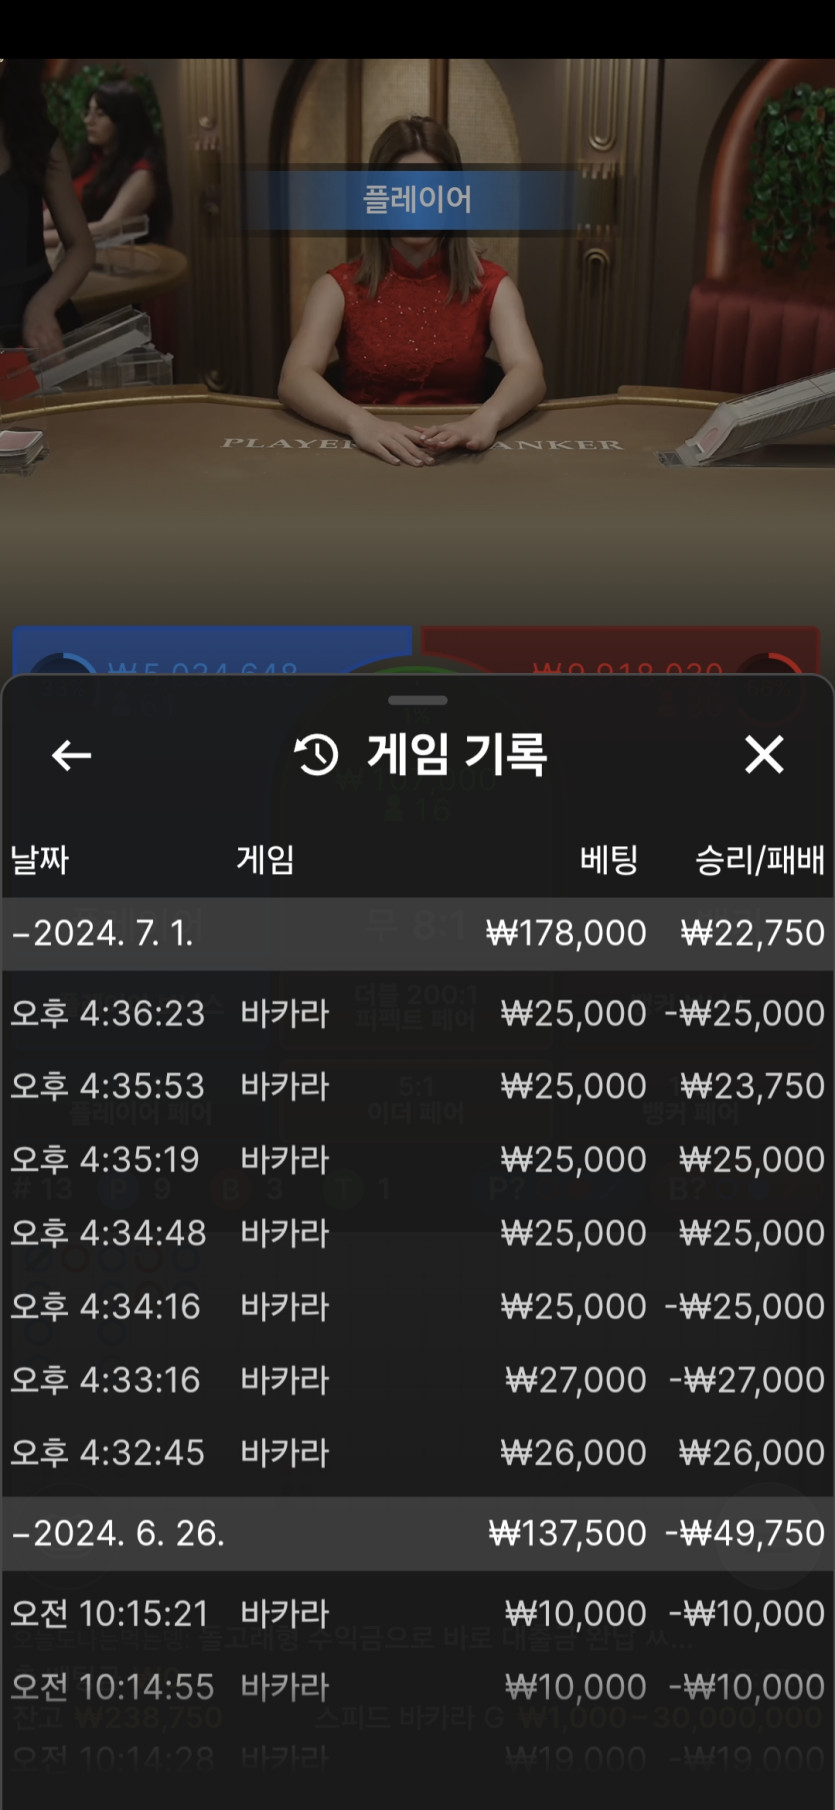
Task: Go back with the left arrow icon
Action: [71, 755]
